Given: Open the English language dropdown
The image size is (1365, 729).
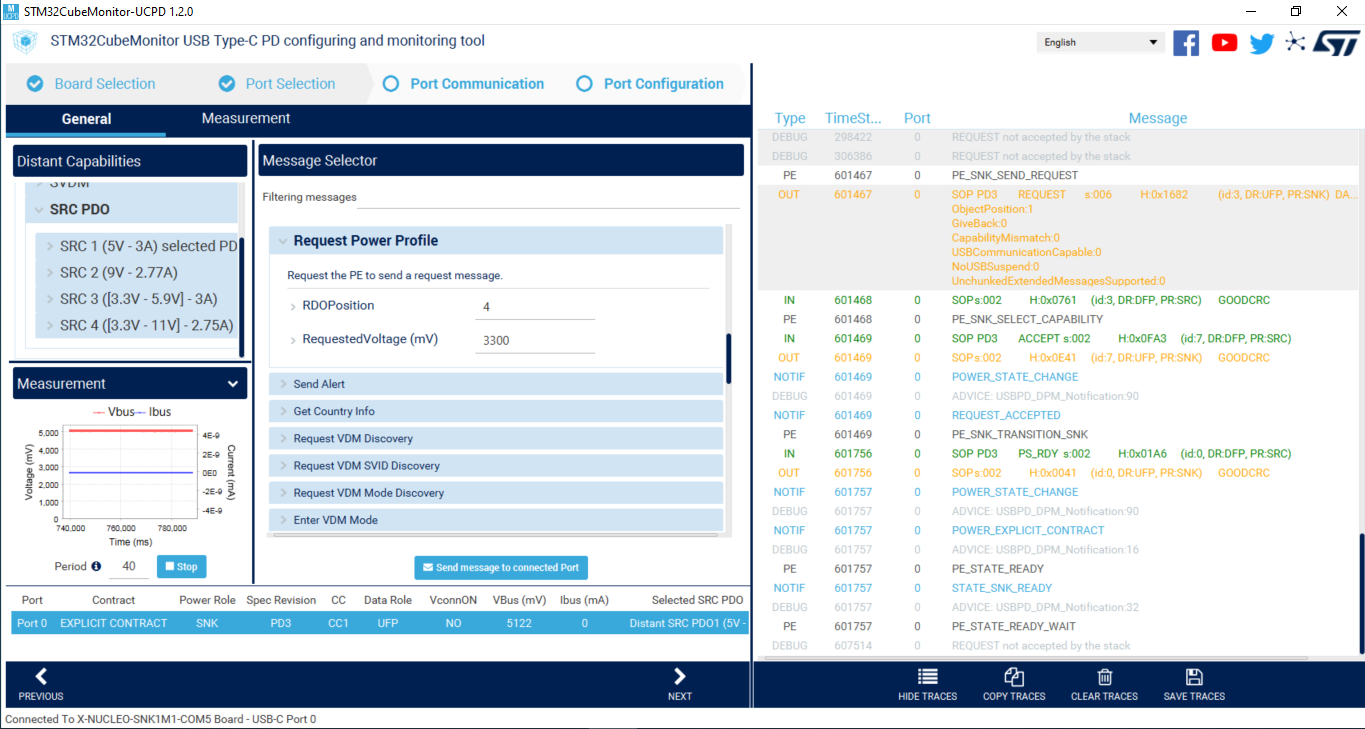Looking at the screenshot, I should pyautogui.click(x=1100, y=42).
